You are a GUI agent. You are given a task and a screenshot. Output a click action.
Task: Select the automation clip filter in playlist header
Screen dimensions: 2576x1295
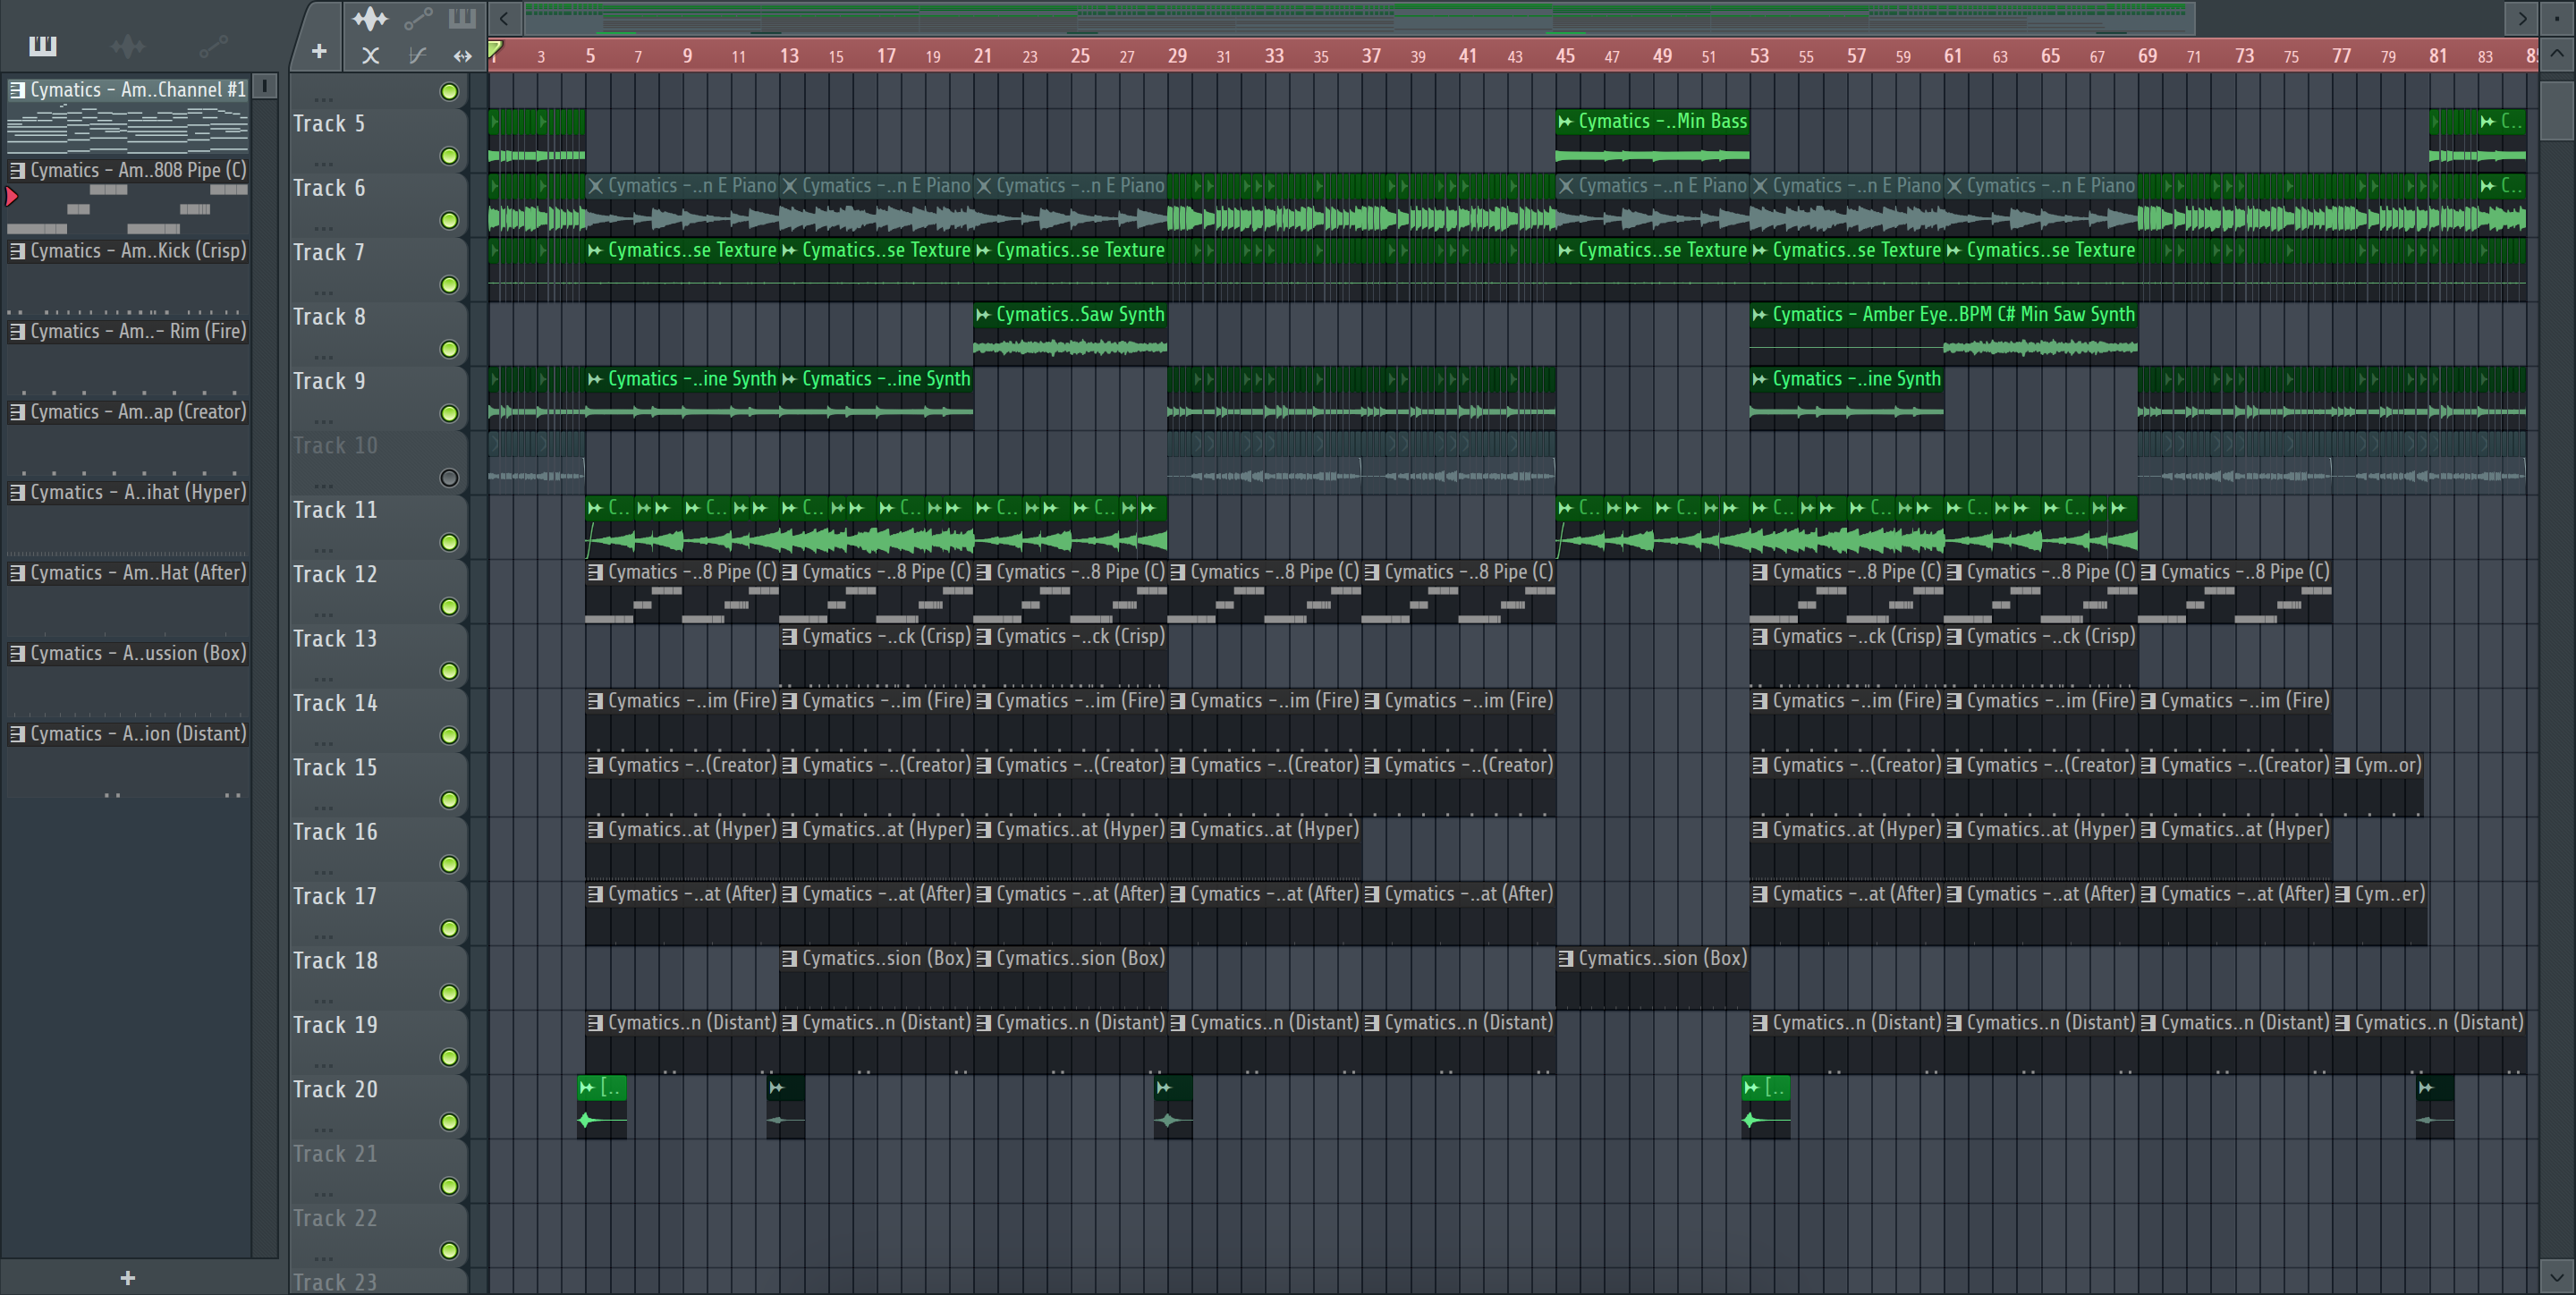(418, 18)
